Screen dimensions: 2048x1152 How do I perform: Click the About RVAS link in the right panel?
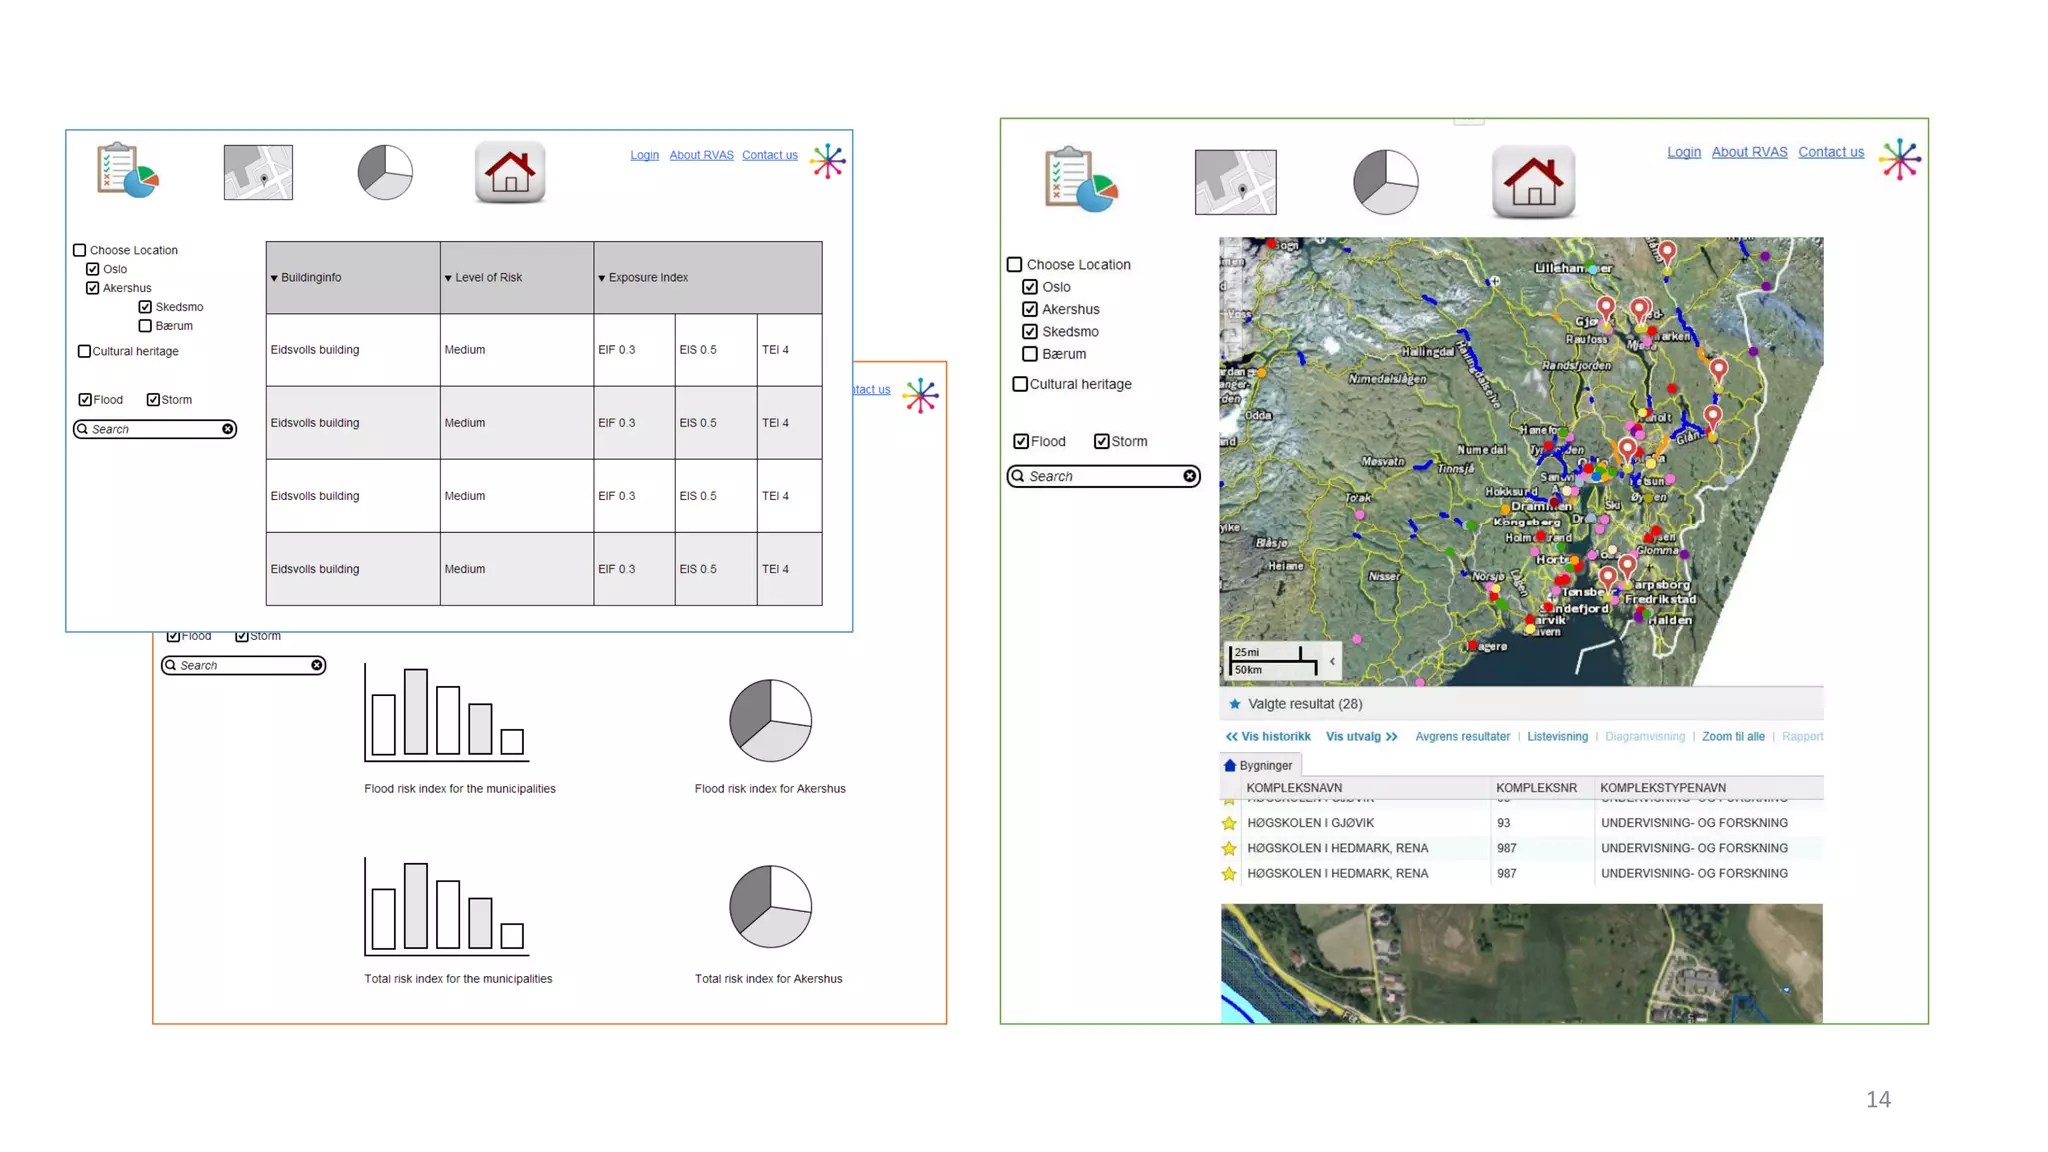(x=1749, y=152)
